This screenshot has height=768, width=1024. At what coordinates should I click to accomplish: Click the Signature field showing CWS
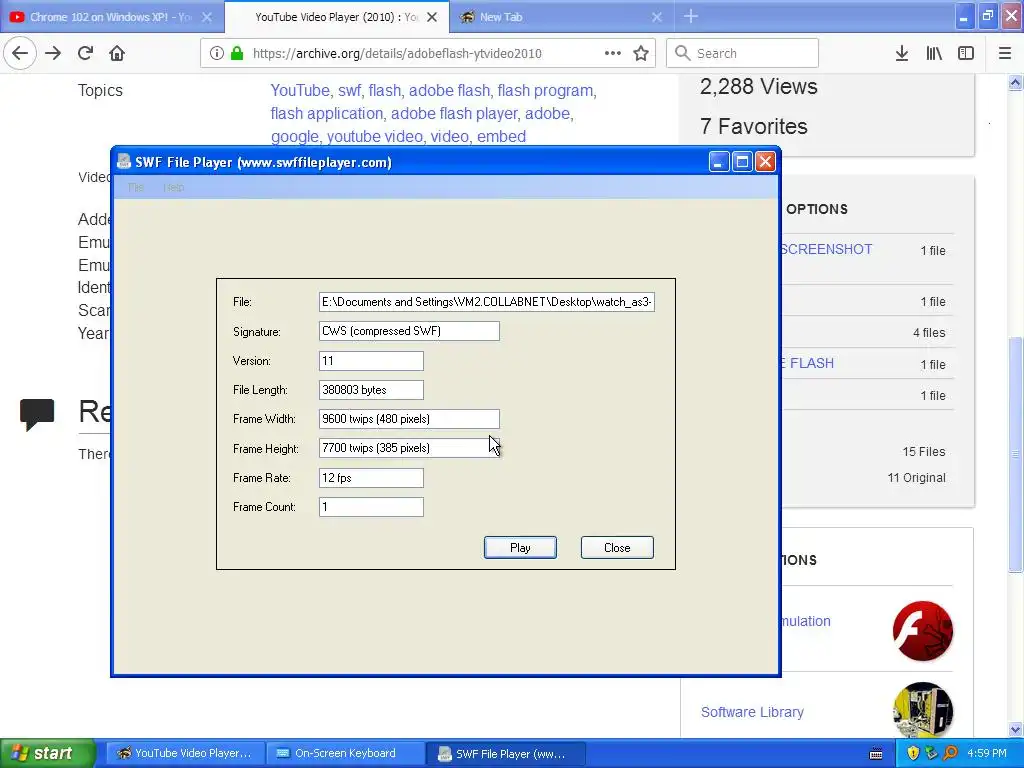(x=409, y=331)
